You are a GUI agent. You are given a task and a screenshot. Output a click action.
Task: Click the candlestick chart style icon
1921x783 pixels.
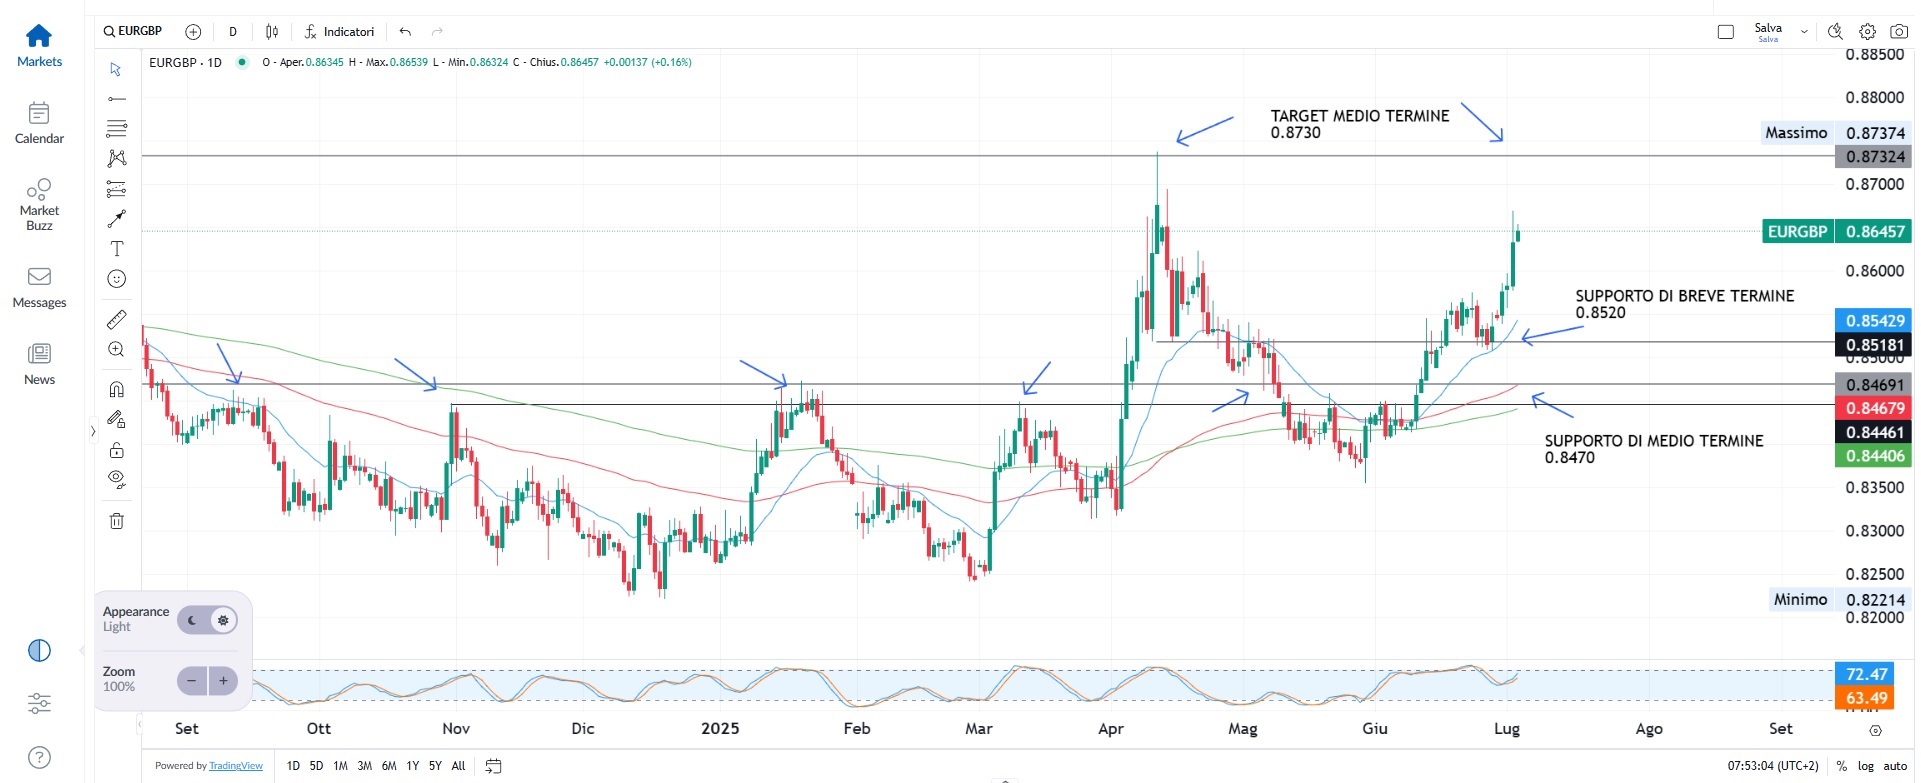(272, 32)
